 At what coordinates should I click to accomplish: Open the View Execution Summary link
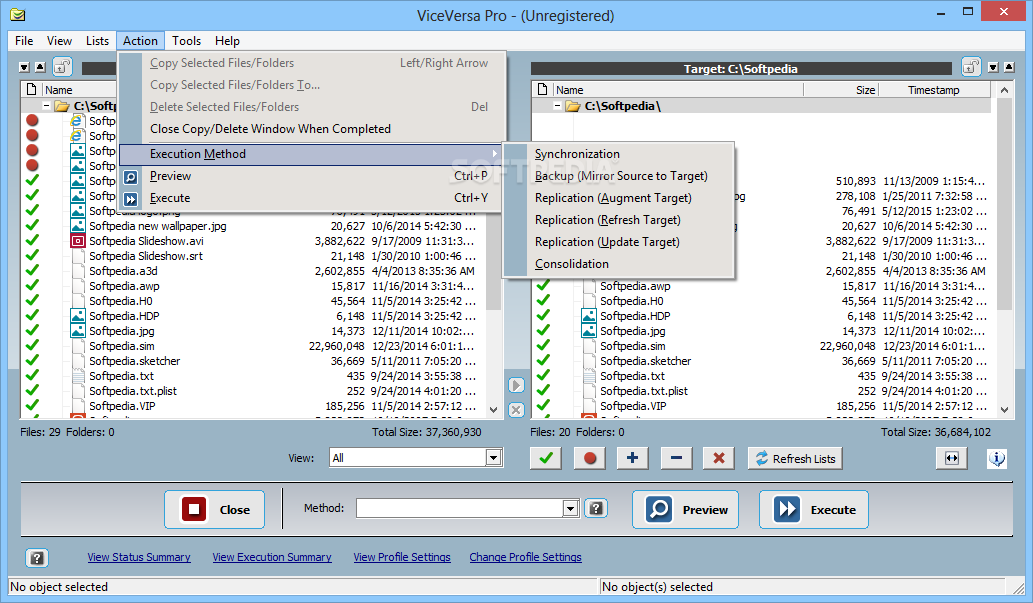coord(272,558)
